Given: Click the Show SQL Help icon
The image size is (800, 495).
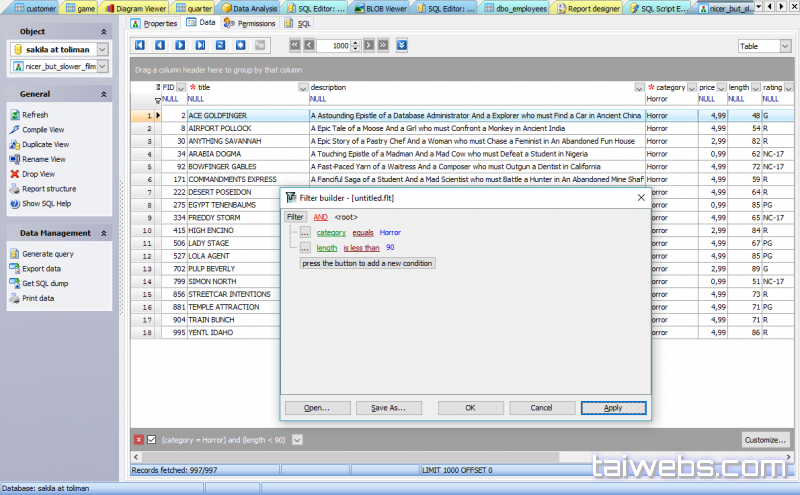Looking at the screenshot, I should tap(14, 203).
